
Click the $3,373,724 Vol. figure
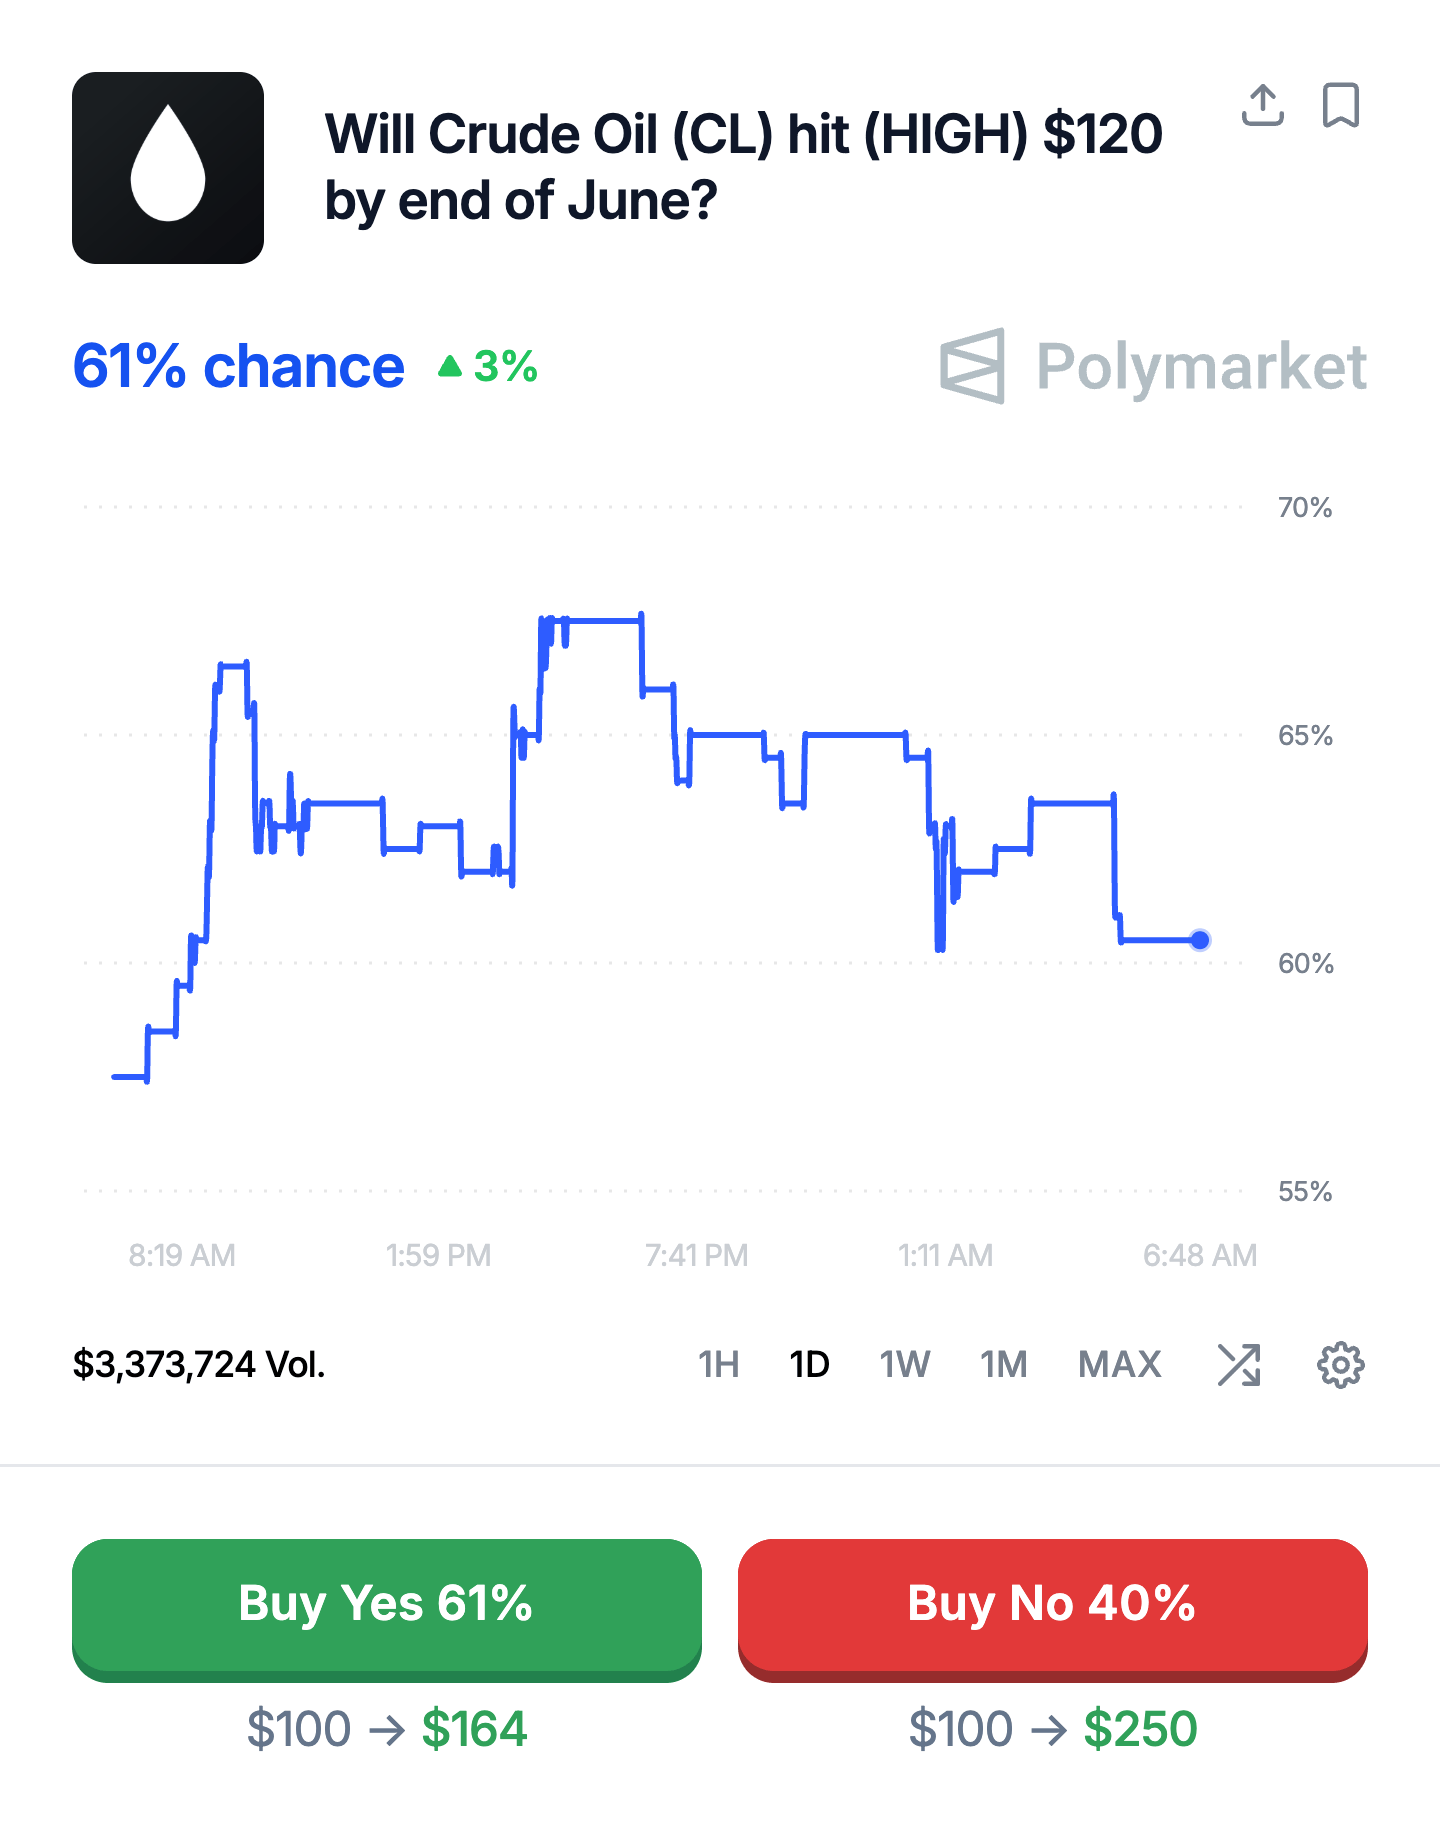pyautogui.click(x=199, y=1364)
